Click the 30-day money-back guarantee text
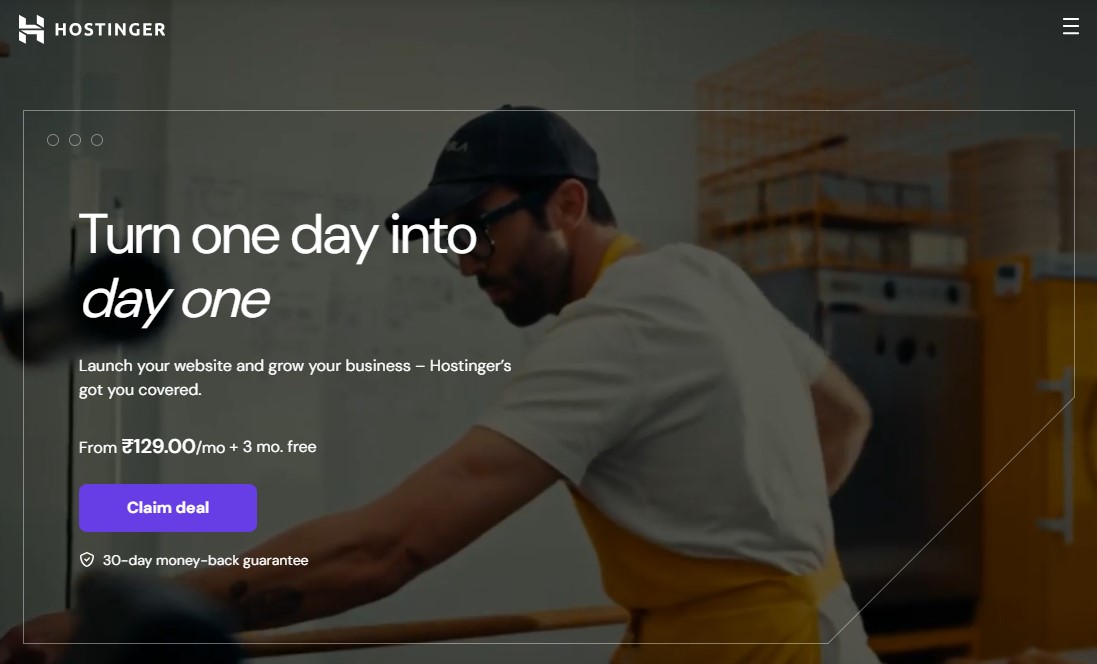Viewport: 1097px width, 664px height. coord(205,560)
